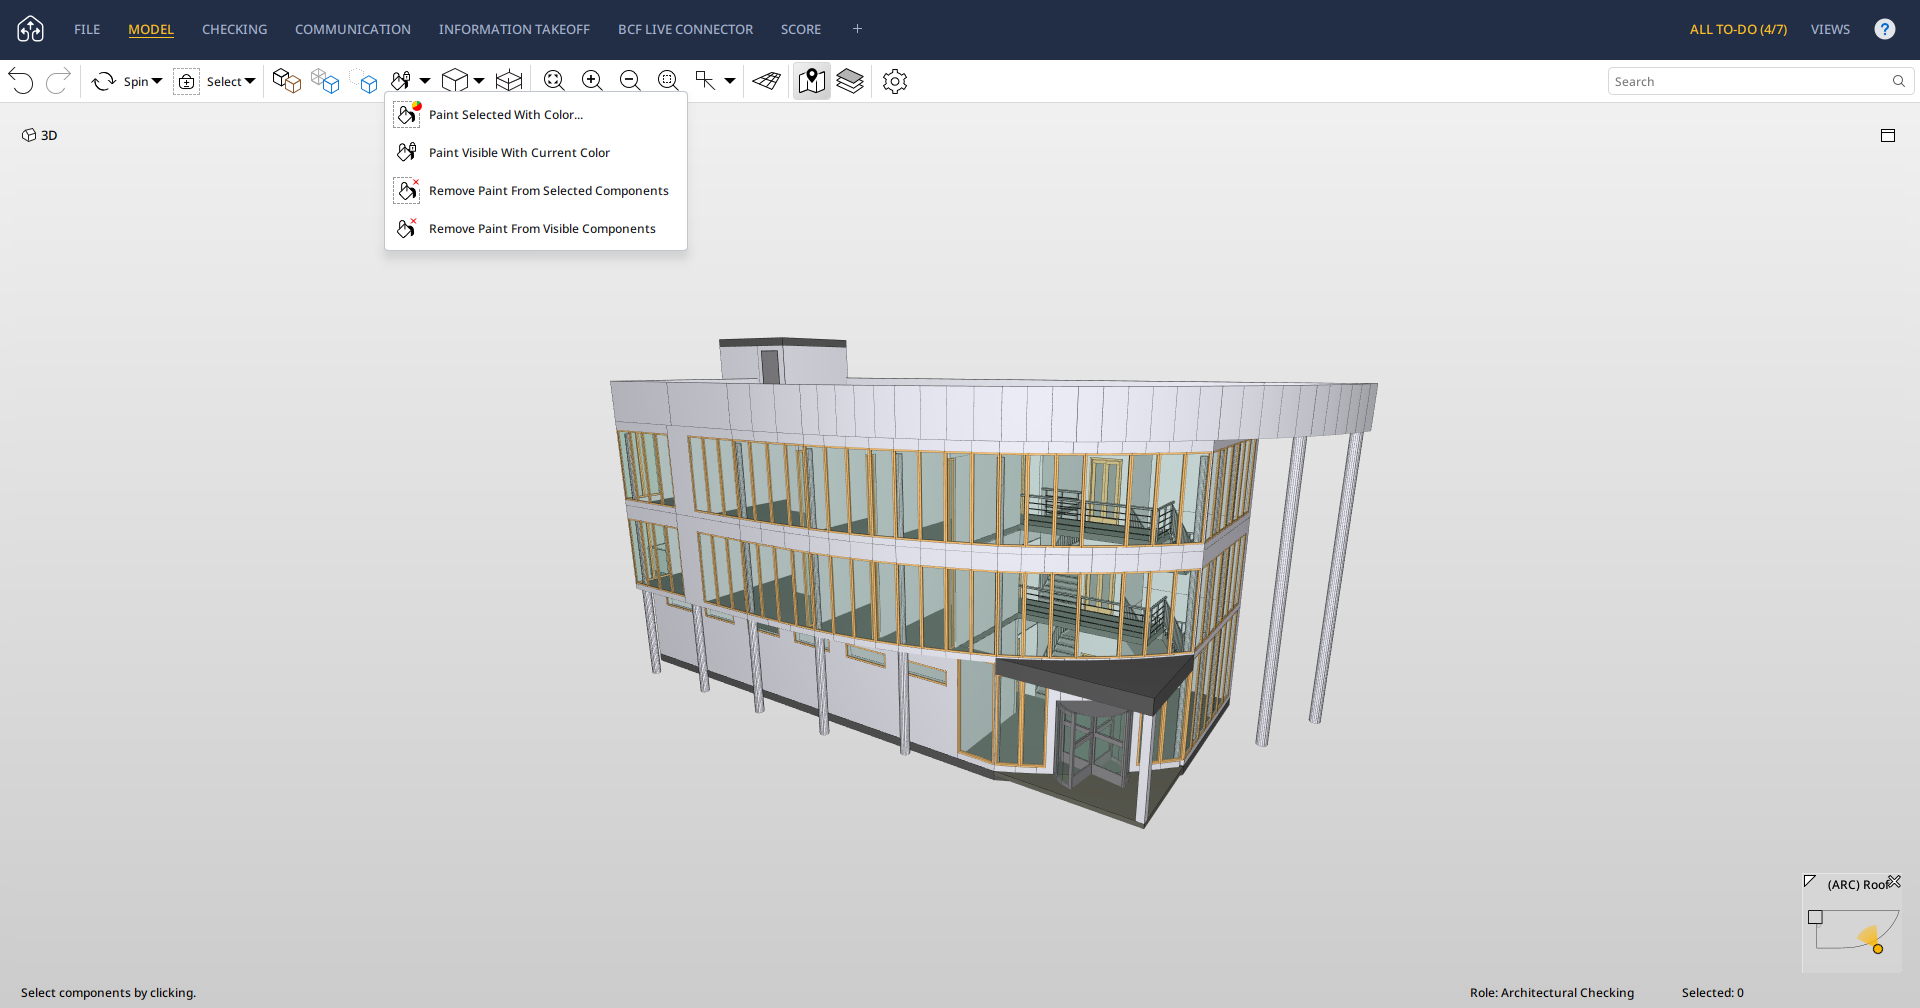Open ALL TO-DO (4/7) list

tap(1738, 29)
